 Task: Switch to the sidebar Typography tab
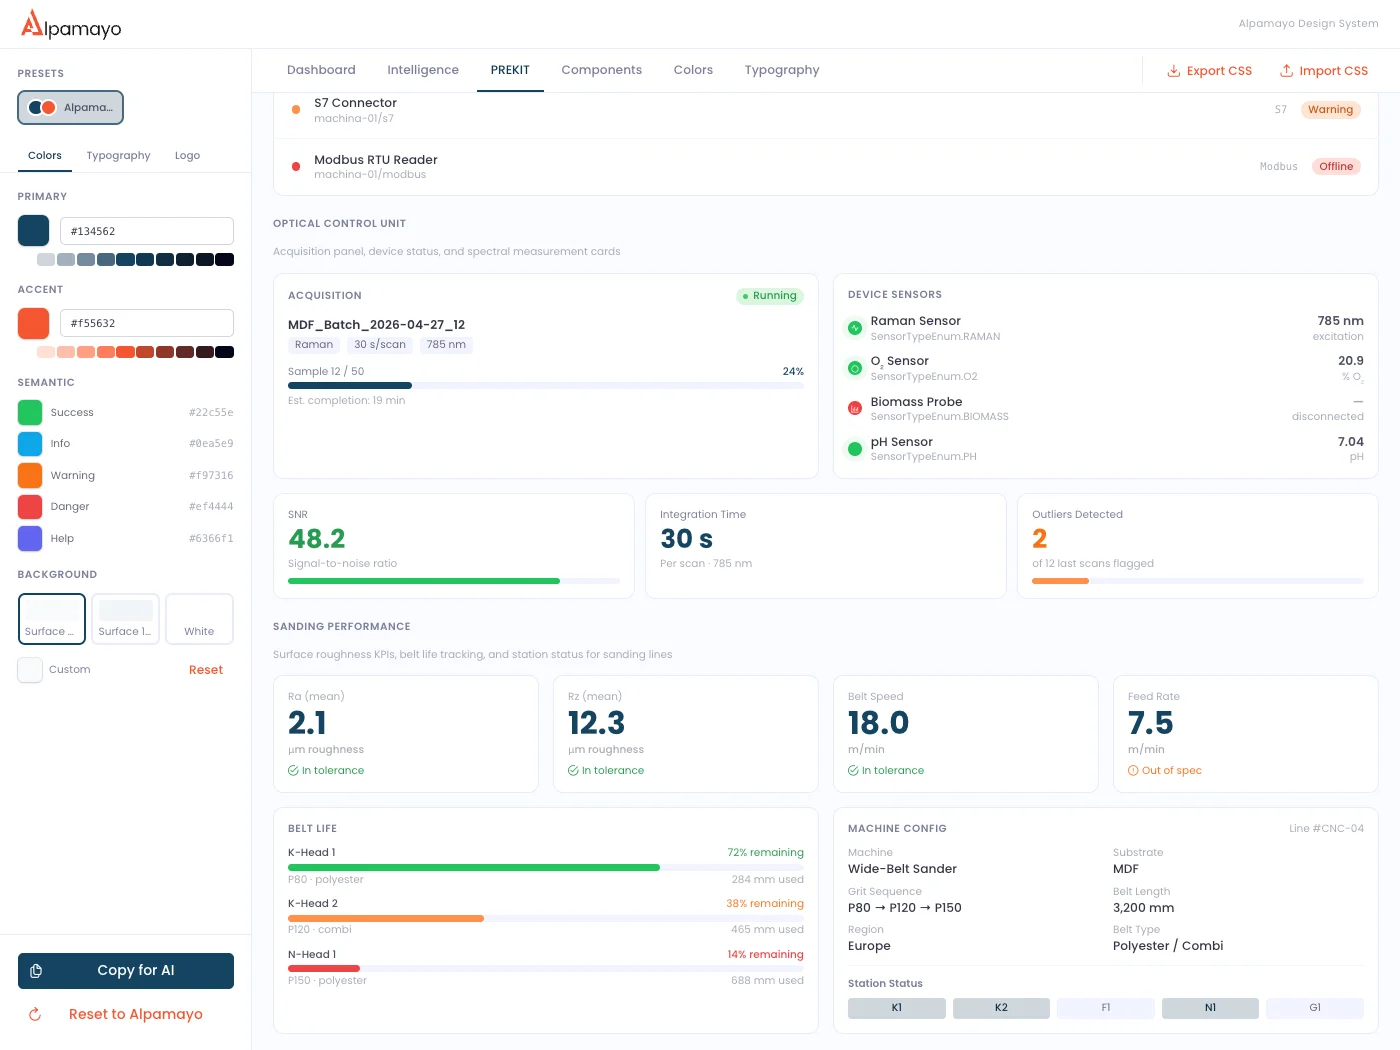(118, 156)
